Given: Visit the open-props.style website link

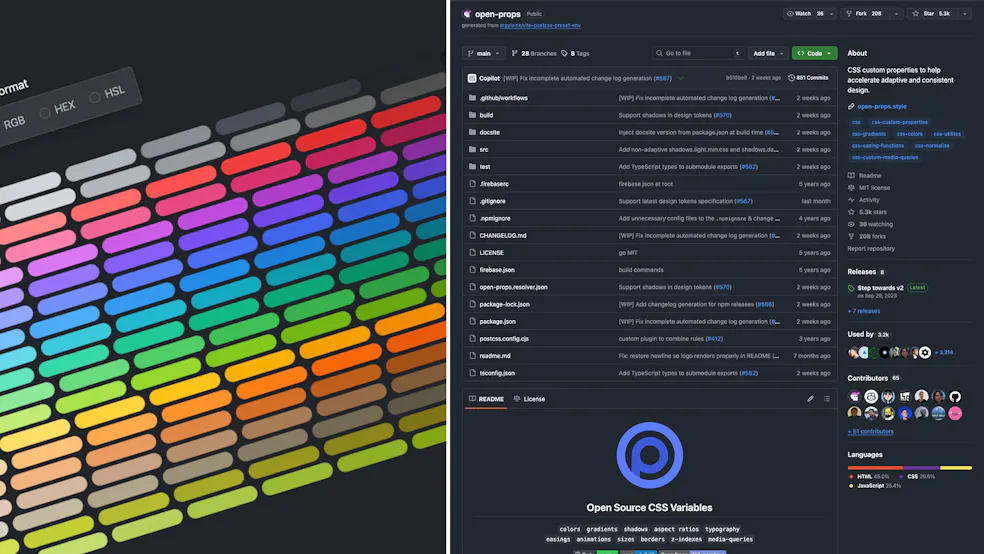Looking at the screenshot, I should tap(882, 107).
